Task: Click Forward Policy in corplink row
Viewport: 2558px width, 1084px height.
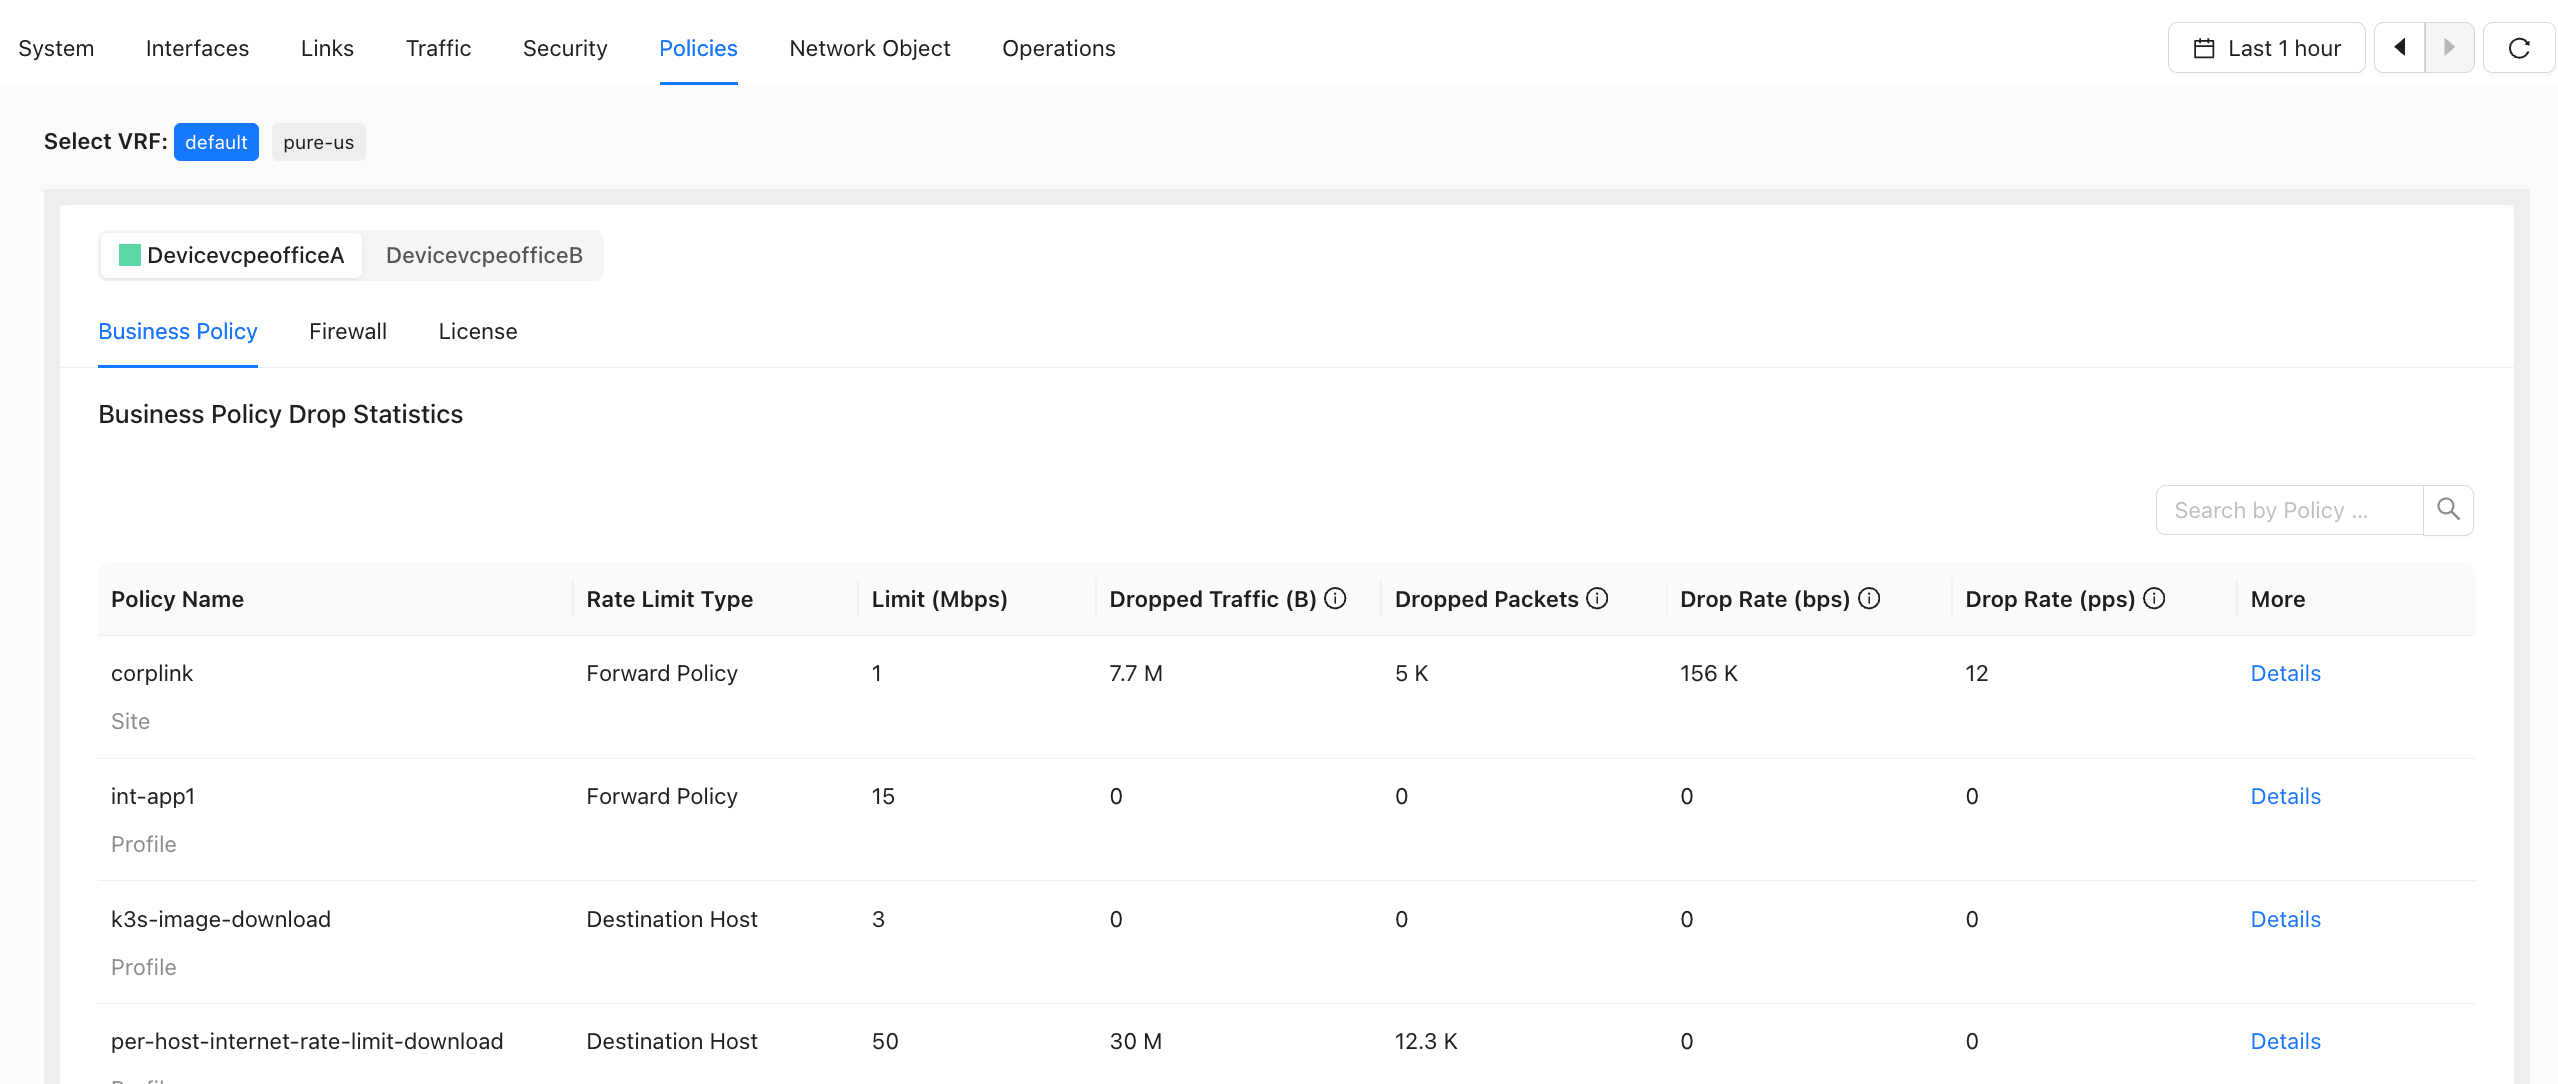Action: [x=662, y=673]
